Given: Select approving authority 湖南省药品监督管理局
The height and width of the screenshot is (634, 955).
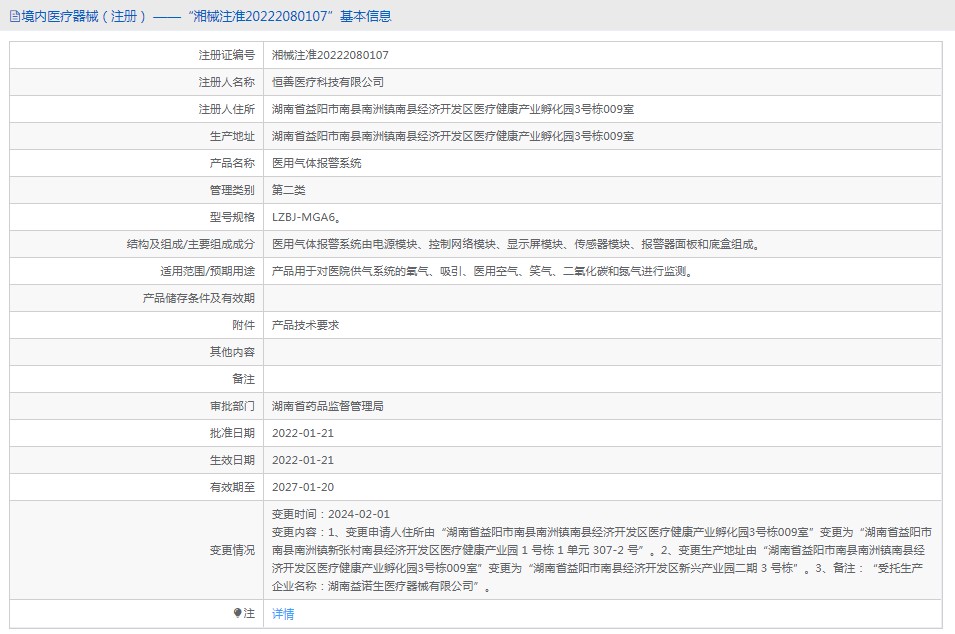Looking at the screenshot, I should [328, 406].
